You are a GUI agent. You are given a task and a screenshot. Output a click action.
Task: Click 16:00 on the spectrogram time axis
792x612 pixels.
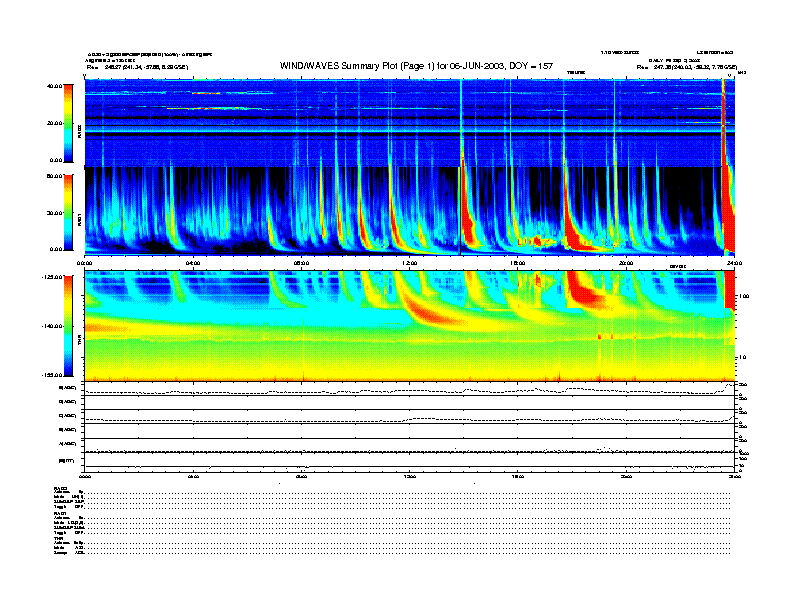coord(518,263)
